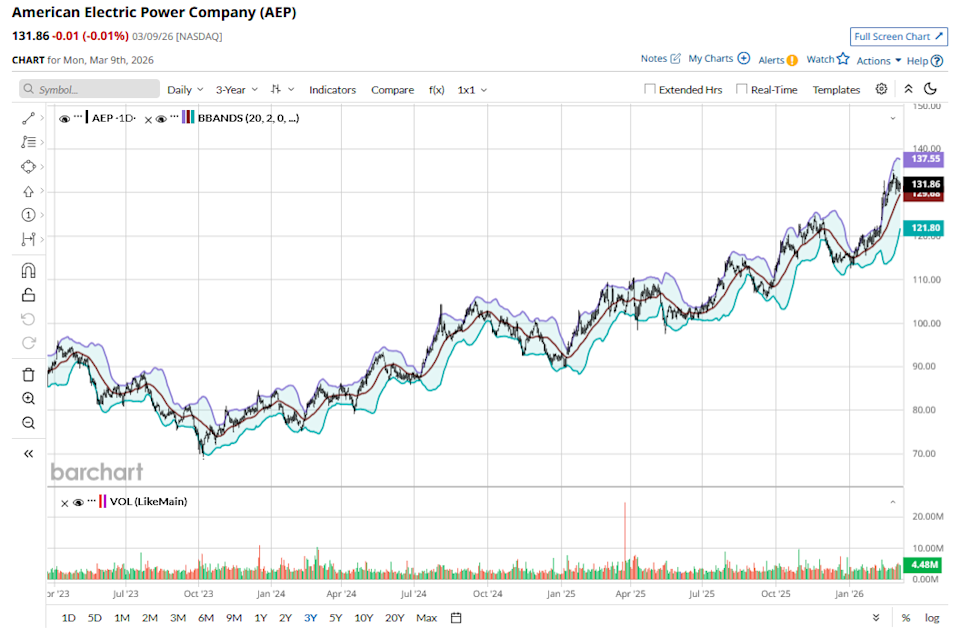
Task: Click the Full Screen Chart button
Action: coord(898,36)
